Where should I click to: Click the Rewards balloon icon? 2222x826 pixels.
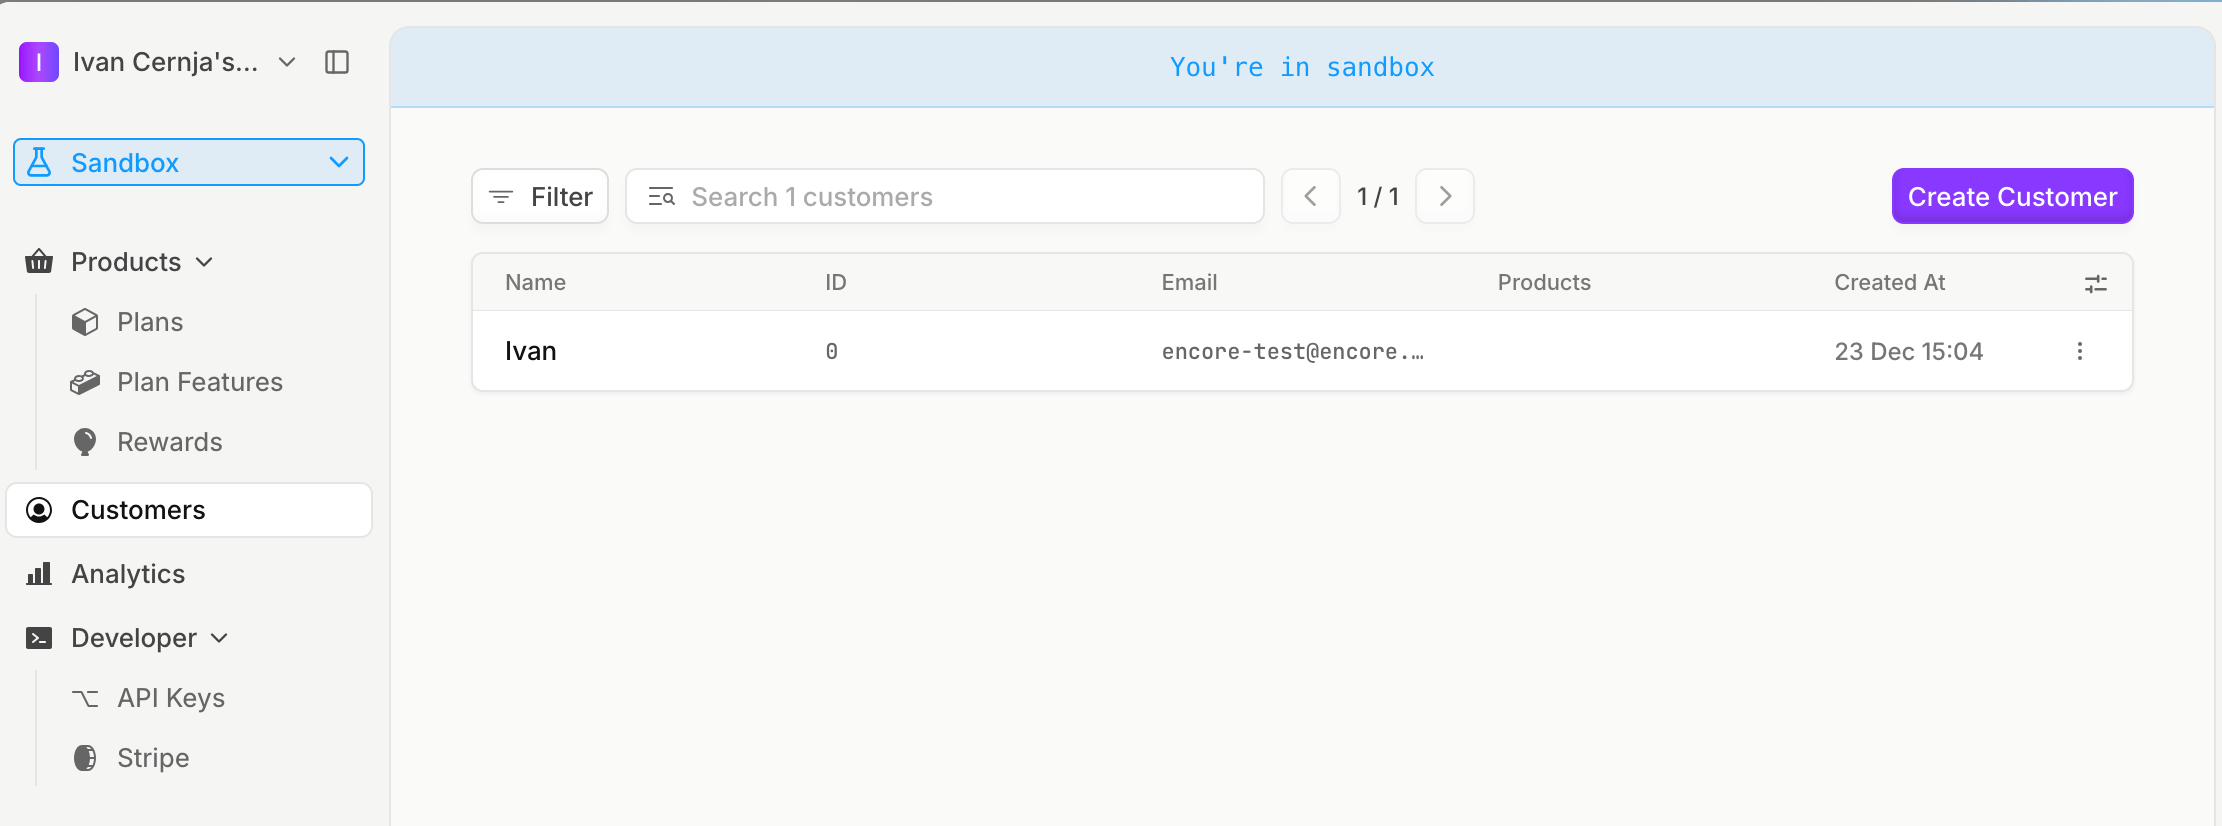click(85, 442)
